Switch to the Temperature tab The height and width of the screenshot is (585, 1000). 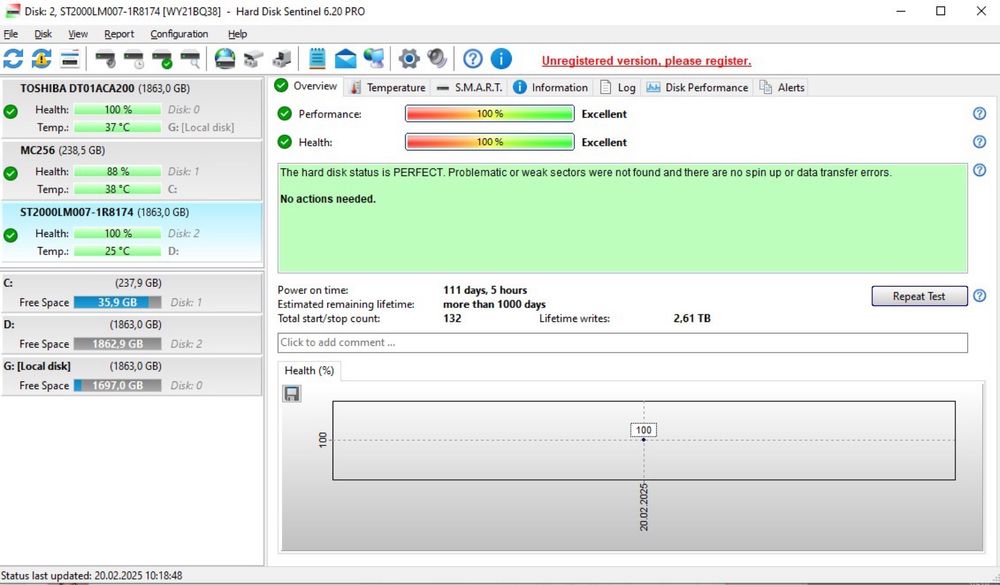point(387,87)
